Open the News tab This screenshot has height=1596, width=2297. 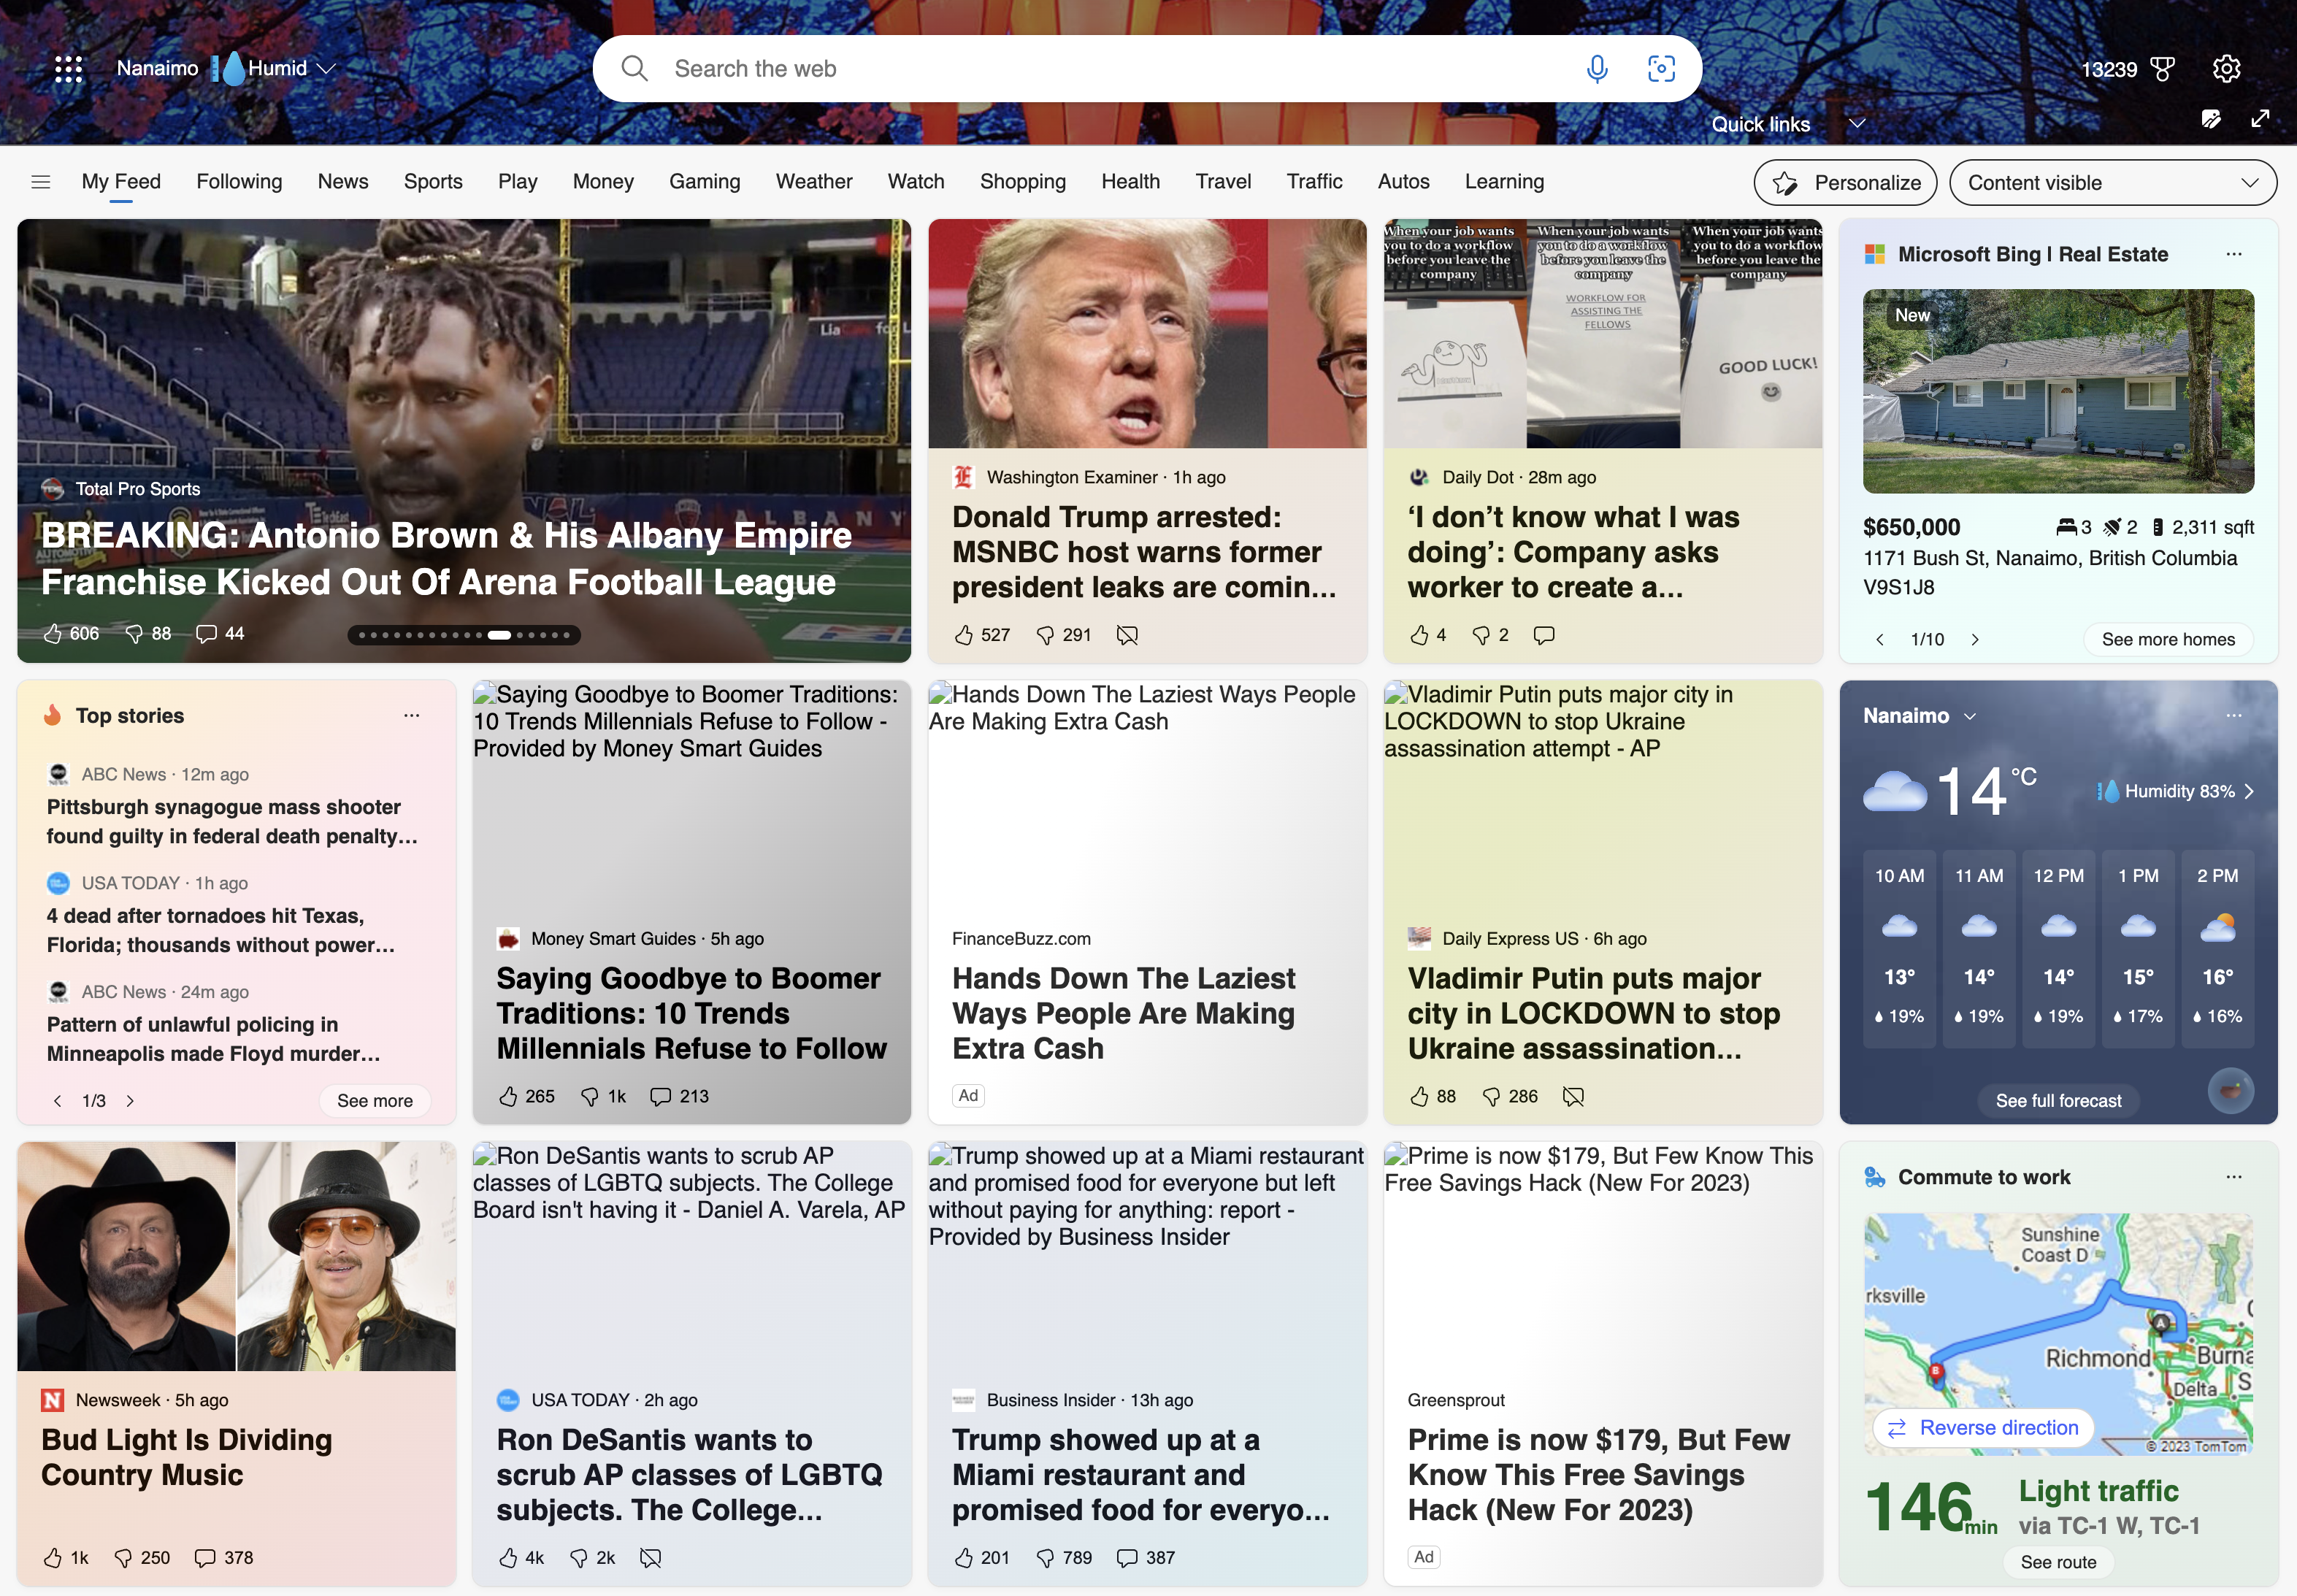(343, 181)
